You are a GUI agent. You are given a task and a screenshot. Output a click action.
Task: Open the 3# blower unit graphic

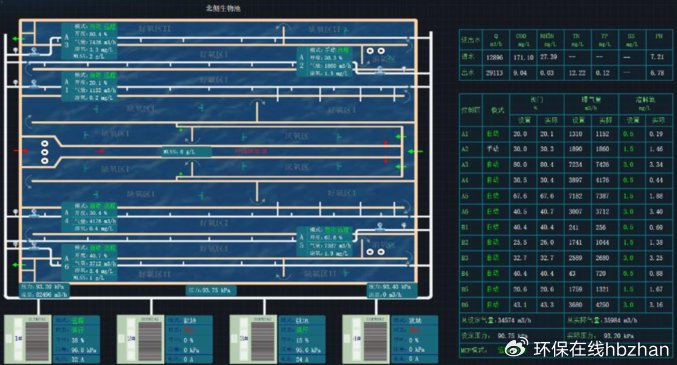[253, 339]
